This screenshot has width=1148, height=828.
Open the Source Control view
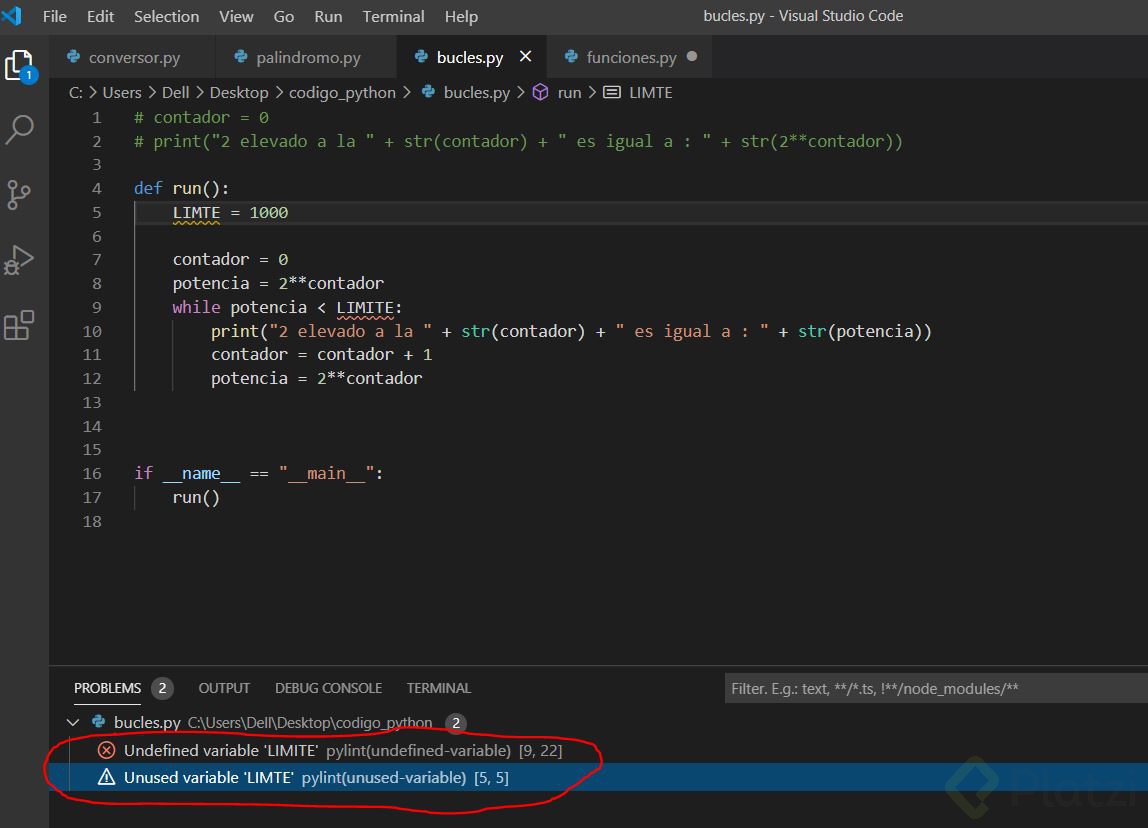coord(19,195)
